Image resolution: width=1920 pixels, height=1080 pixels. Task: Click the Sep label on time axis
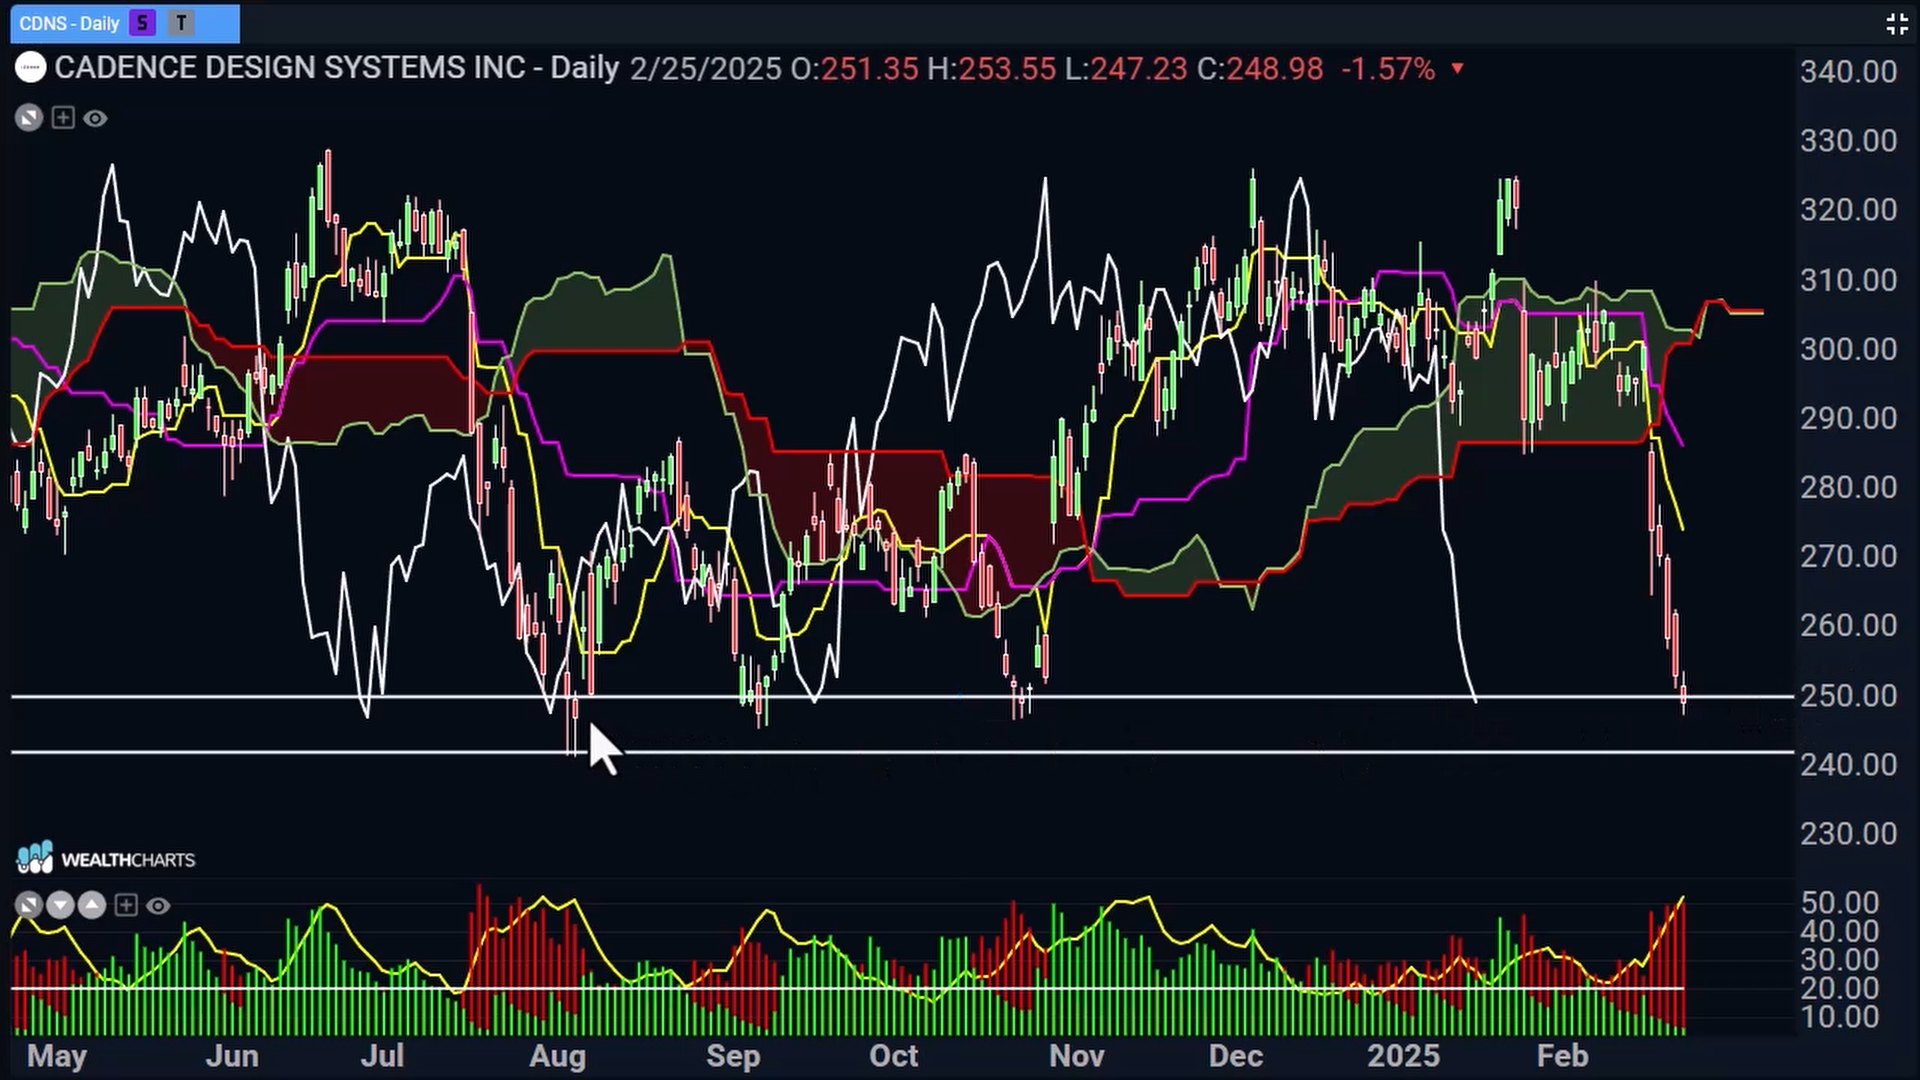tap(733, 1056)
